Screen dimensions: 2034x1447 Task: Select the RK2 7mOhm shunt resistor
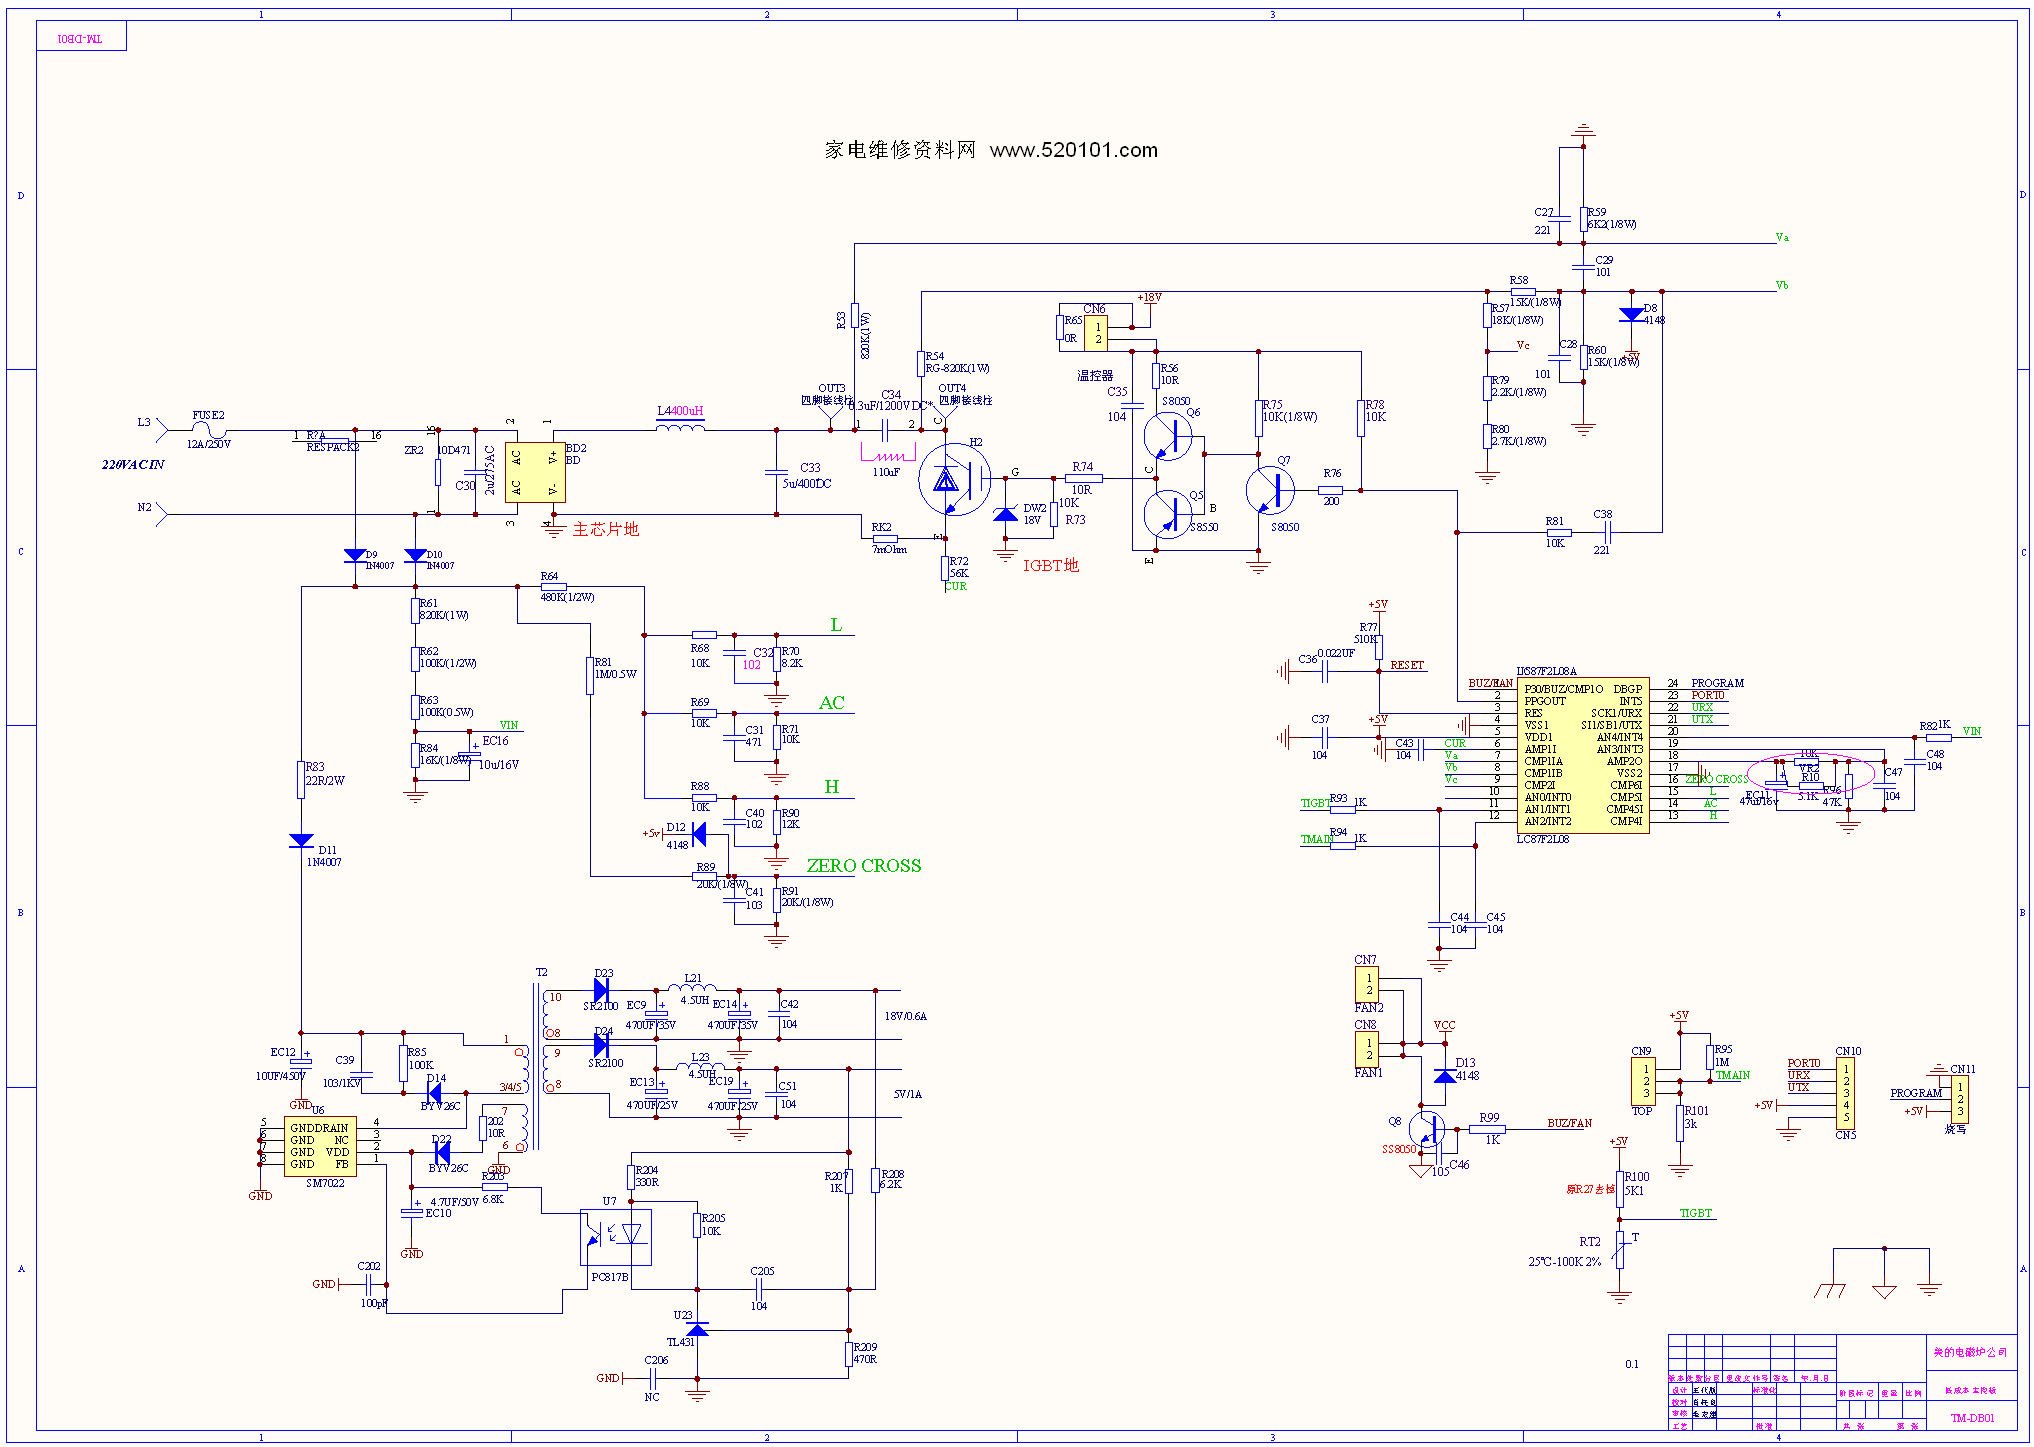pos(885,539)
